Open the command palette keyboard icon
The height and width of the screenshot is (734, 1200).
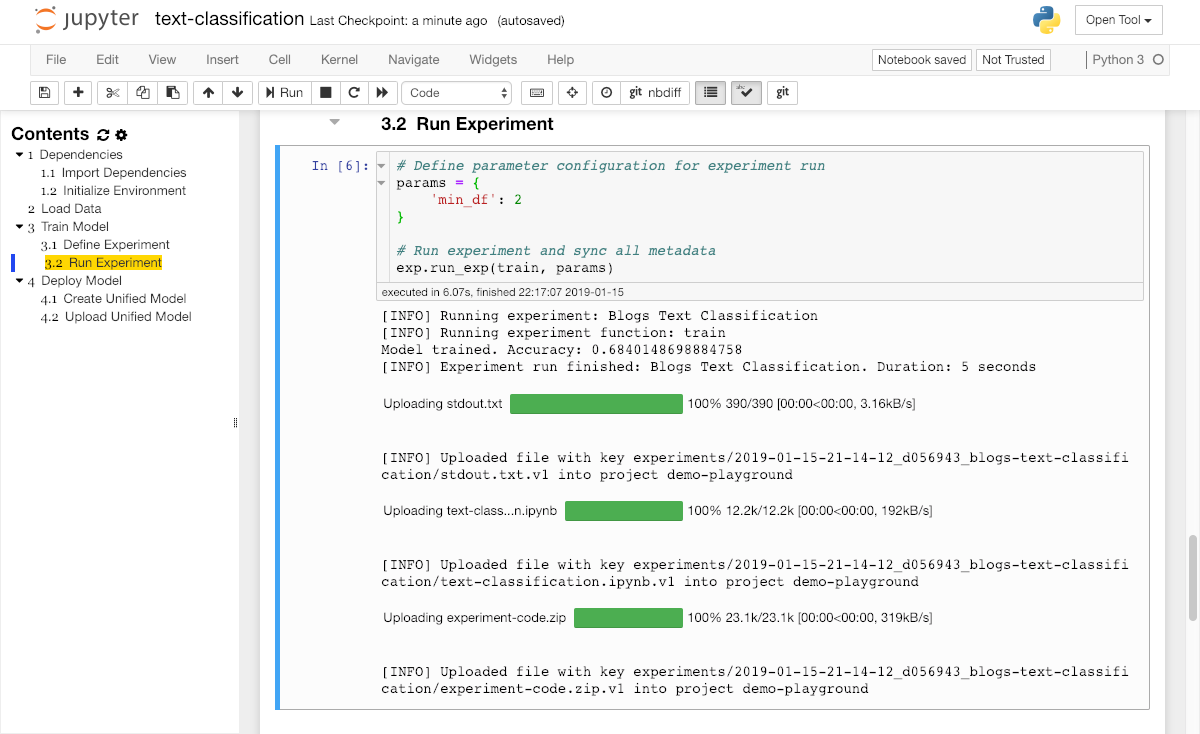537,93
